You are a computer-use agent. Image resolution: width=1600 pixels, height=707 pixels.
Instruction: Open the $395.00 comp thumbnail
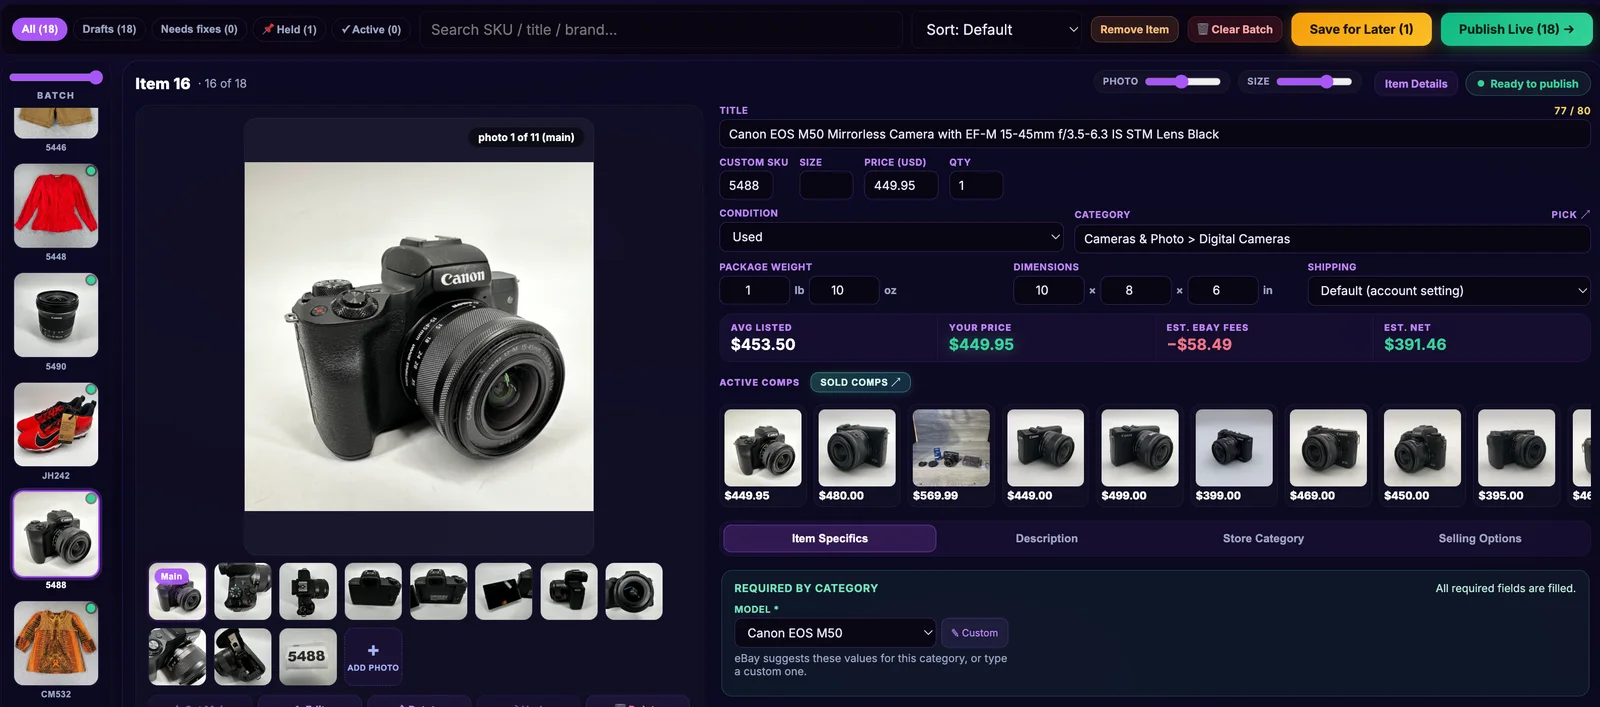tap(1516, 448)
